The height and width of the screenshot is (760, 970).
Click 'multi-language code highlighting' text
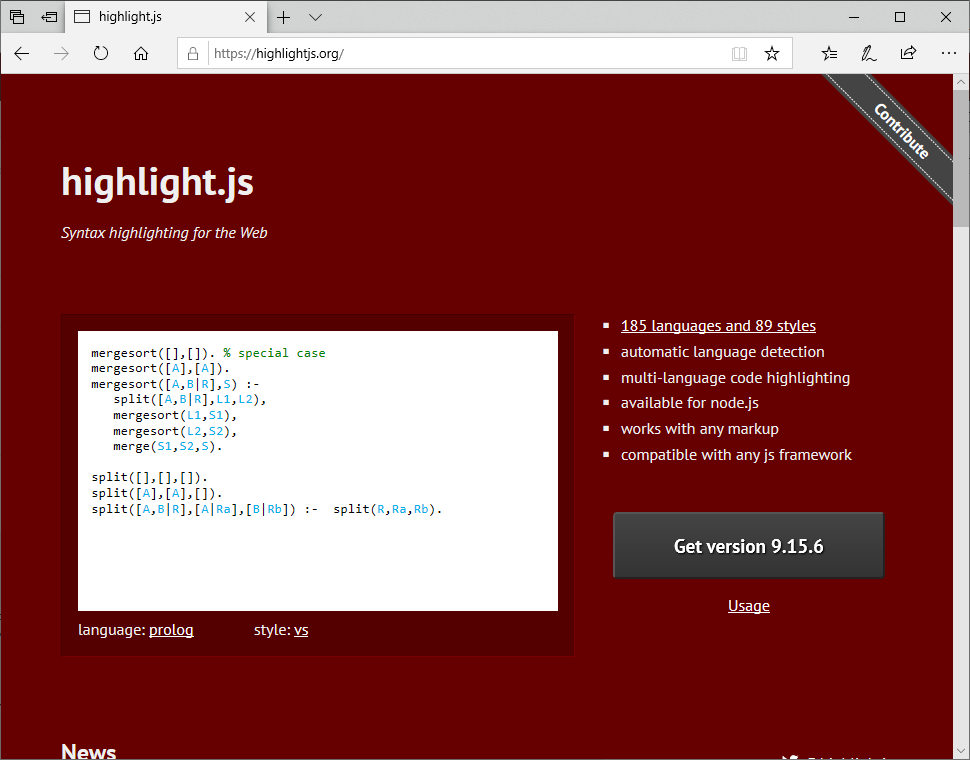pos(736,378)
